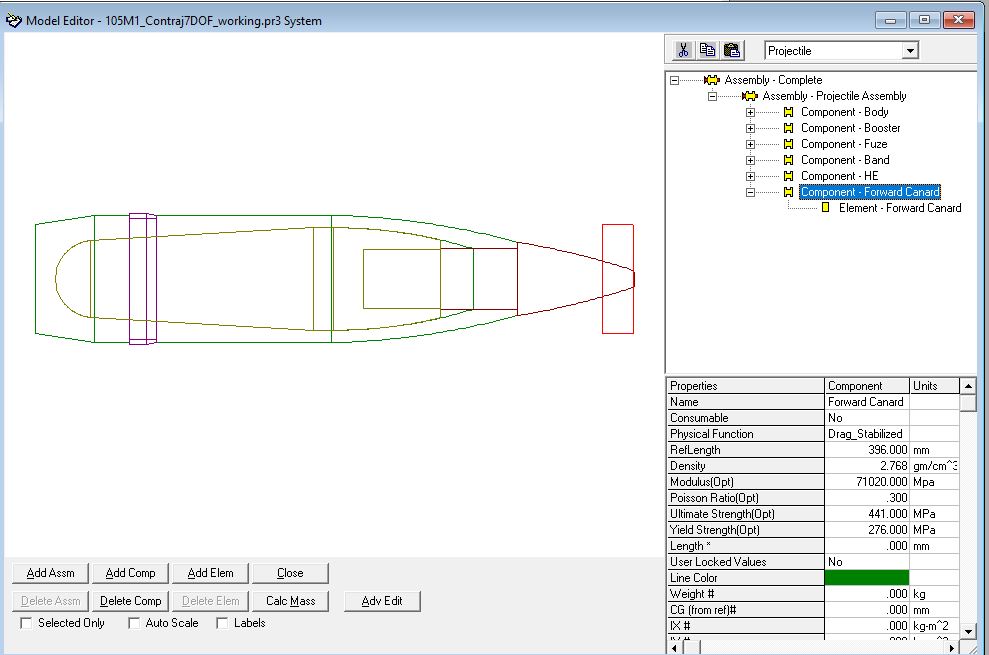Collapse the Component - Forward Canard node

(x=750, y=192)
